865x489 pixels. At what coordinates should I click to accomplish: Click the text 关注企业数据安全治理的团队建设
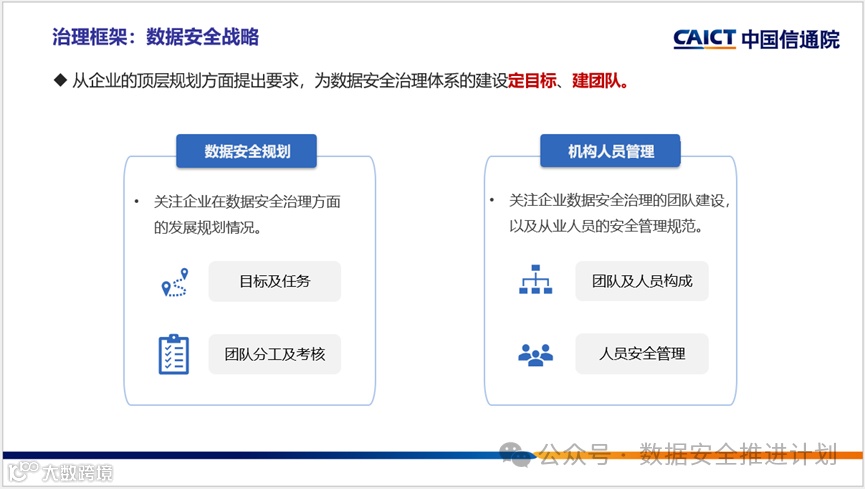(616, 200)
